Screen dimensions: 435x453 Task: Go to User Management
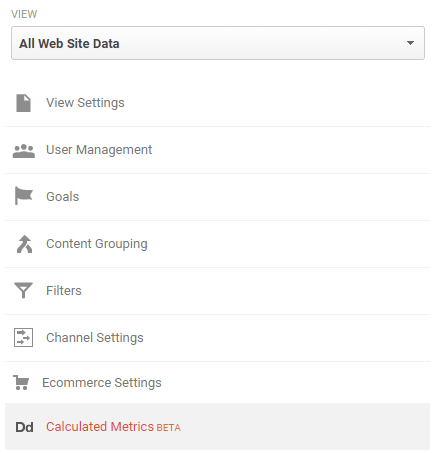[x=99, y=150]
